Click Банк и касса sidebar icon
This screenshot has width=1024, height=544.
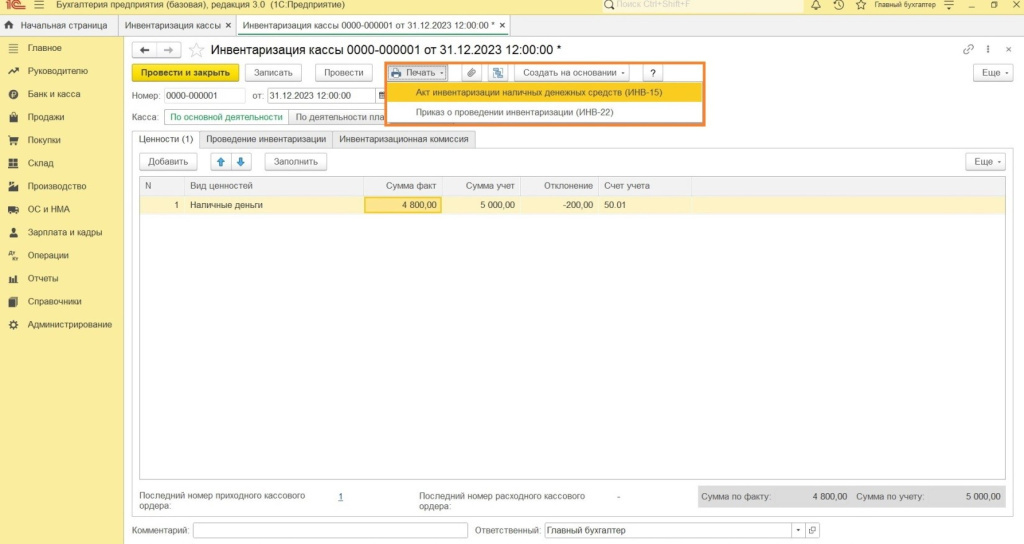click(x=13, y=94)
